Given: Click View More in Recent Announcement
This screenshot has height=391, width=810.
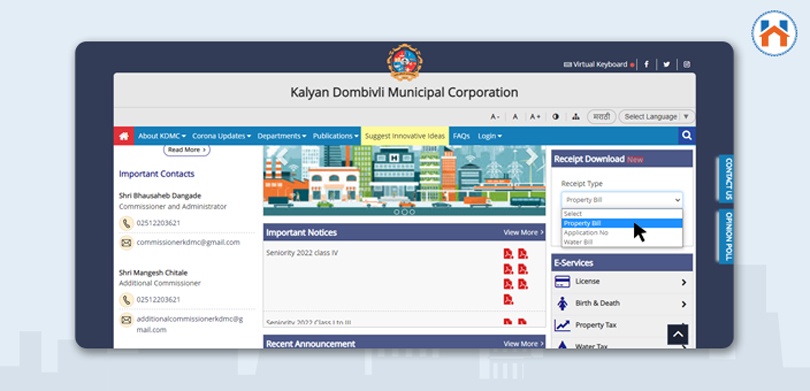Looking at the screenshot, I should 523,343.
